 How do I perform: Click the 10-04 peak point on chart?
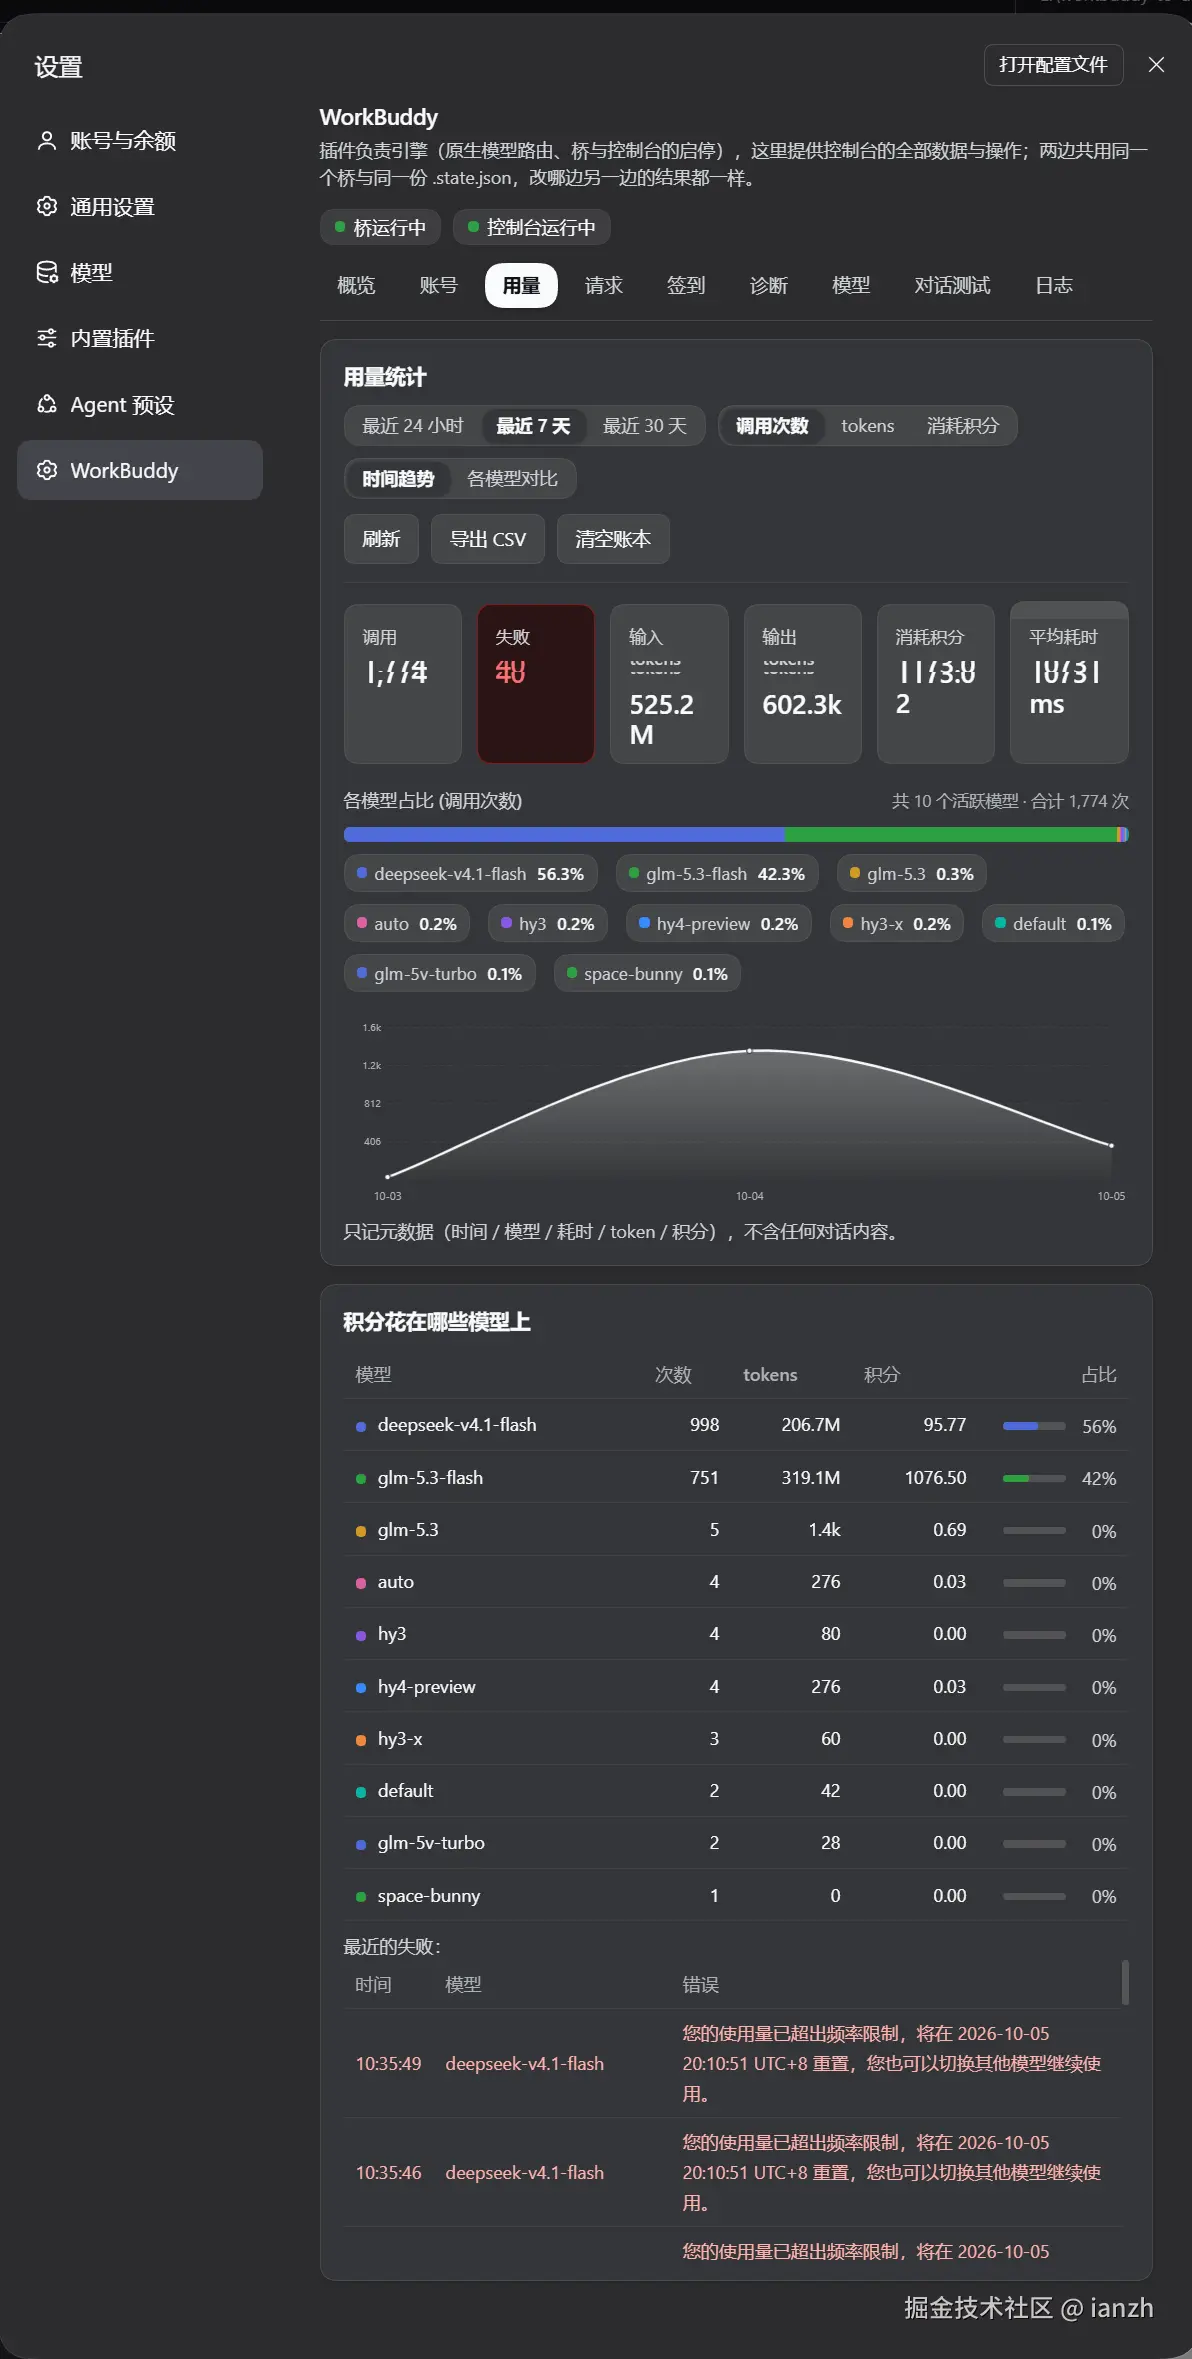[x=750, y=1051]
